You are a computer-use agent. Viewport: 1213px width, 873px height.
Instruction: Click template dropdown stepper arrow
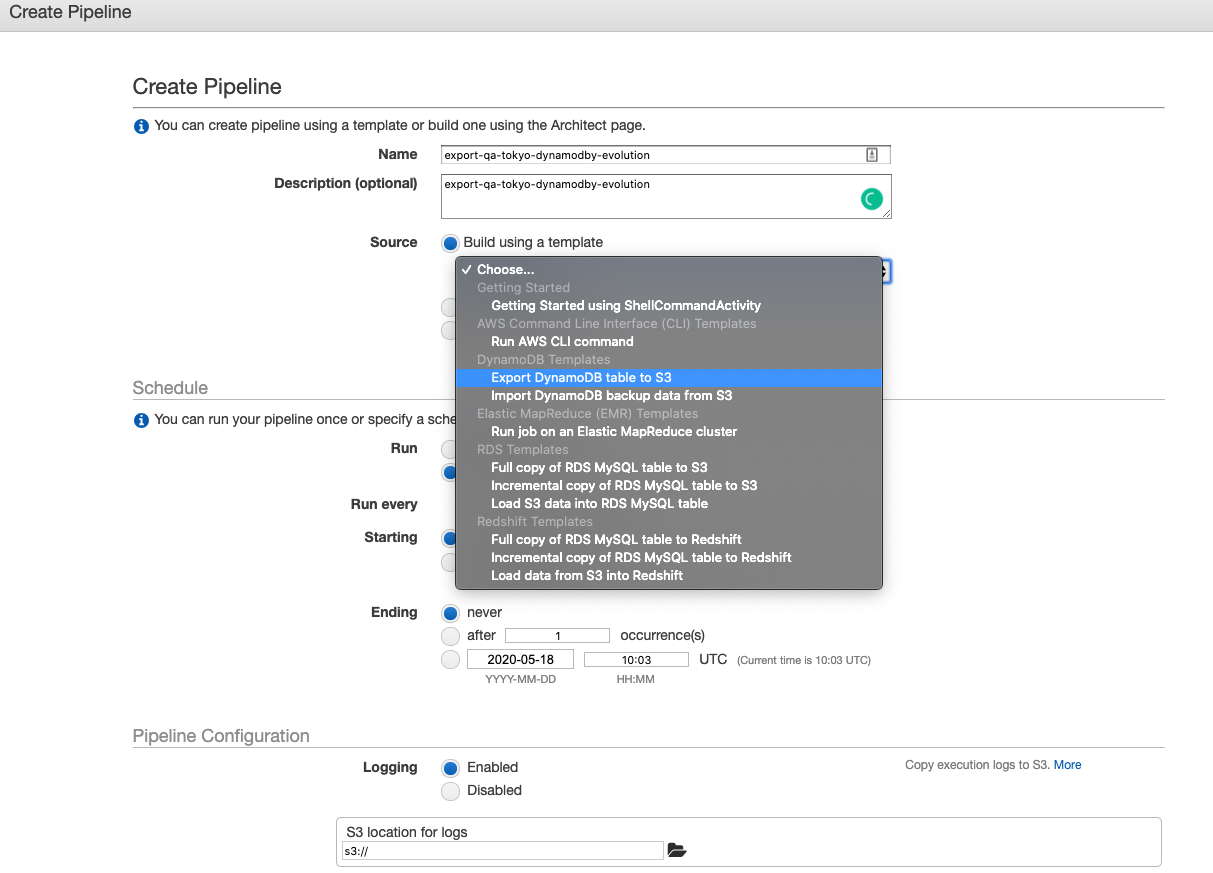click(886, 271)
